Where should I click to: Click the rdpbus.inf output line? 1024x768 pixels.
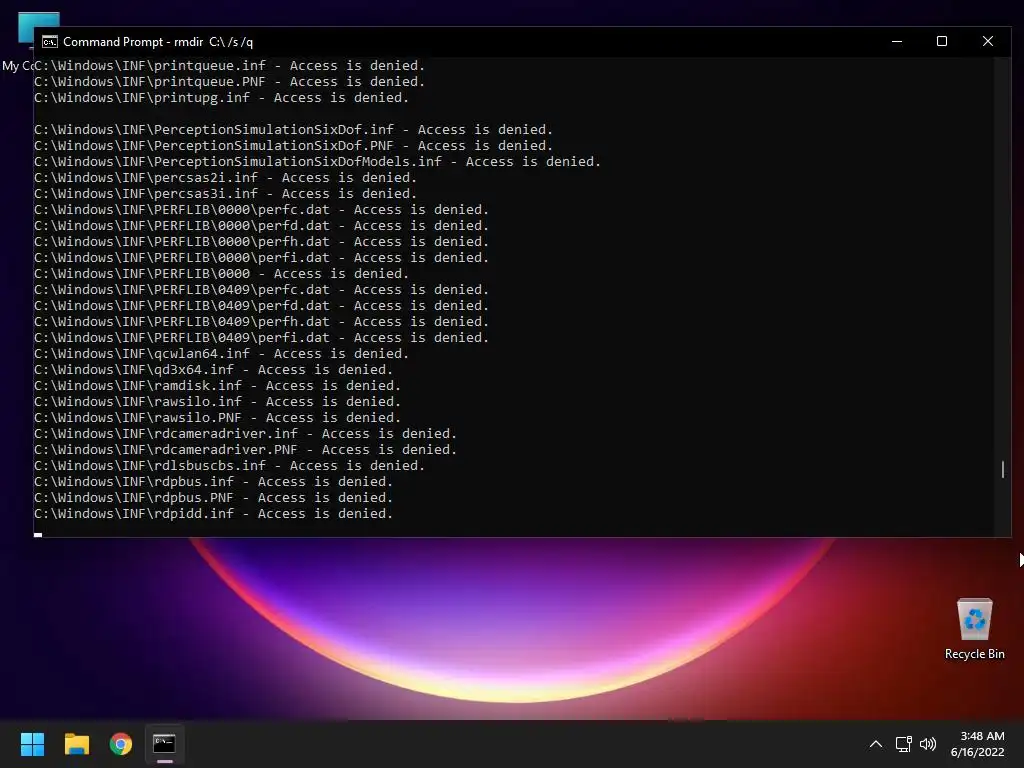(214, 481)
